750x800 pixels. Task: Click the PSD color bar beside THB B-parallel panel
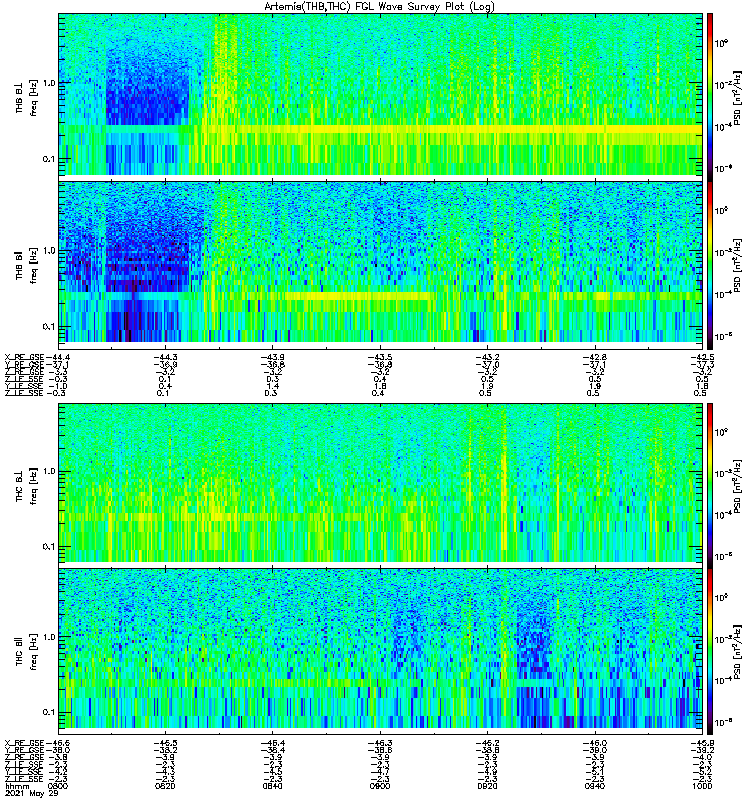(x=710, y=265)
